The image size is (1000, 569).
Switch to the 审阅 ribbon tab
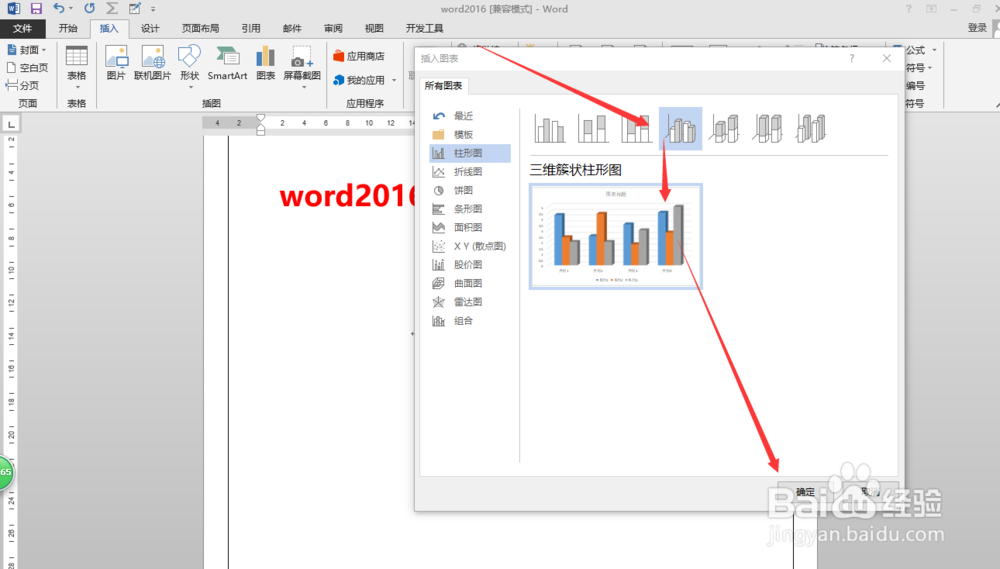(333, 28)
